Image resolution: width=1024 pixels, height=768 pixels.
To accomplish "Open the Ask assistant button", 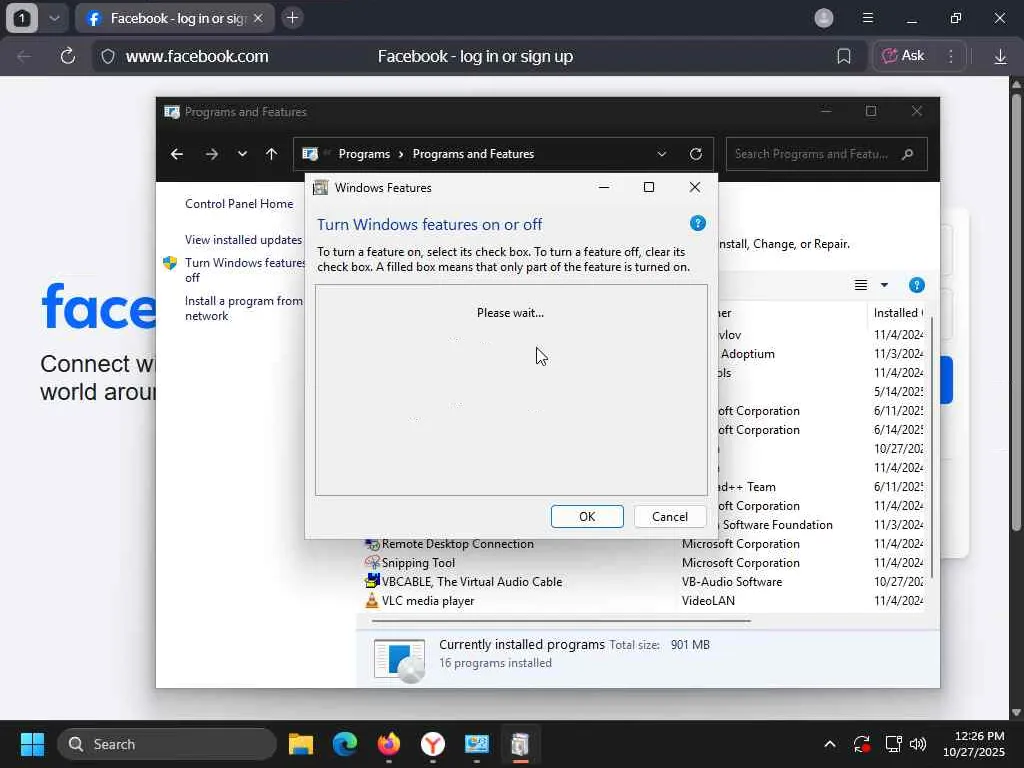I will [903, 56].
